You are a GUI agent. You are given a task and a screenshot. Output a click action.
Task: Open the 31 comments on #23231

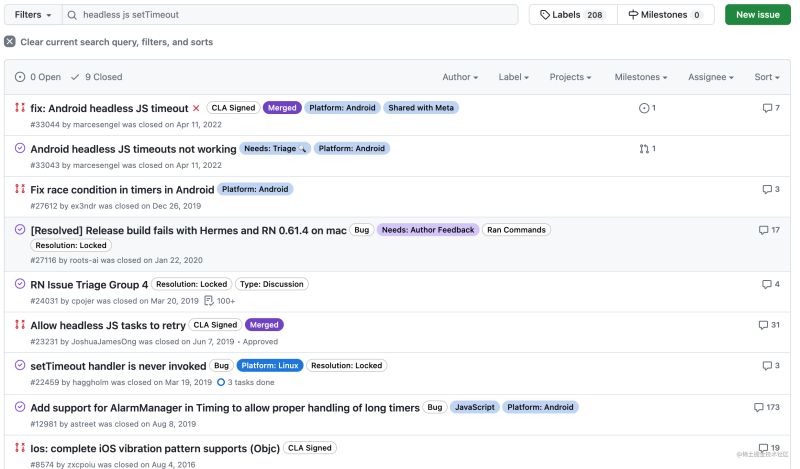(769, 325)
